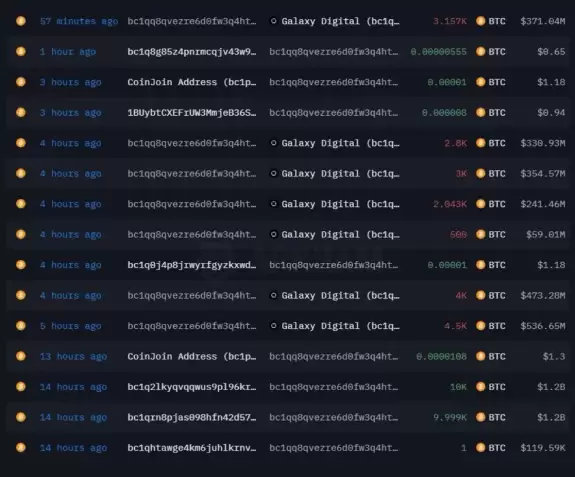Open sender address bc1q0j4p8jrwyrfgyzkxwd…
The image size is (575, 477).
[192, 265]
